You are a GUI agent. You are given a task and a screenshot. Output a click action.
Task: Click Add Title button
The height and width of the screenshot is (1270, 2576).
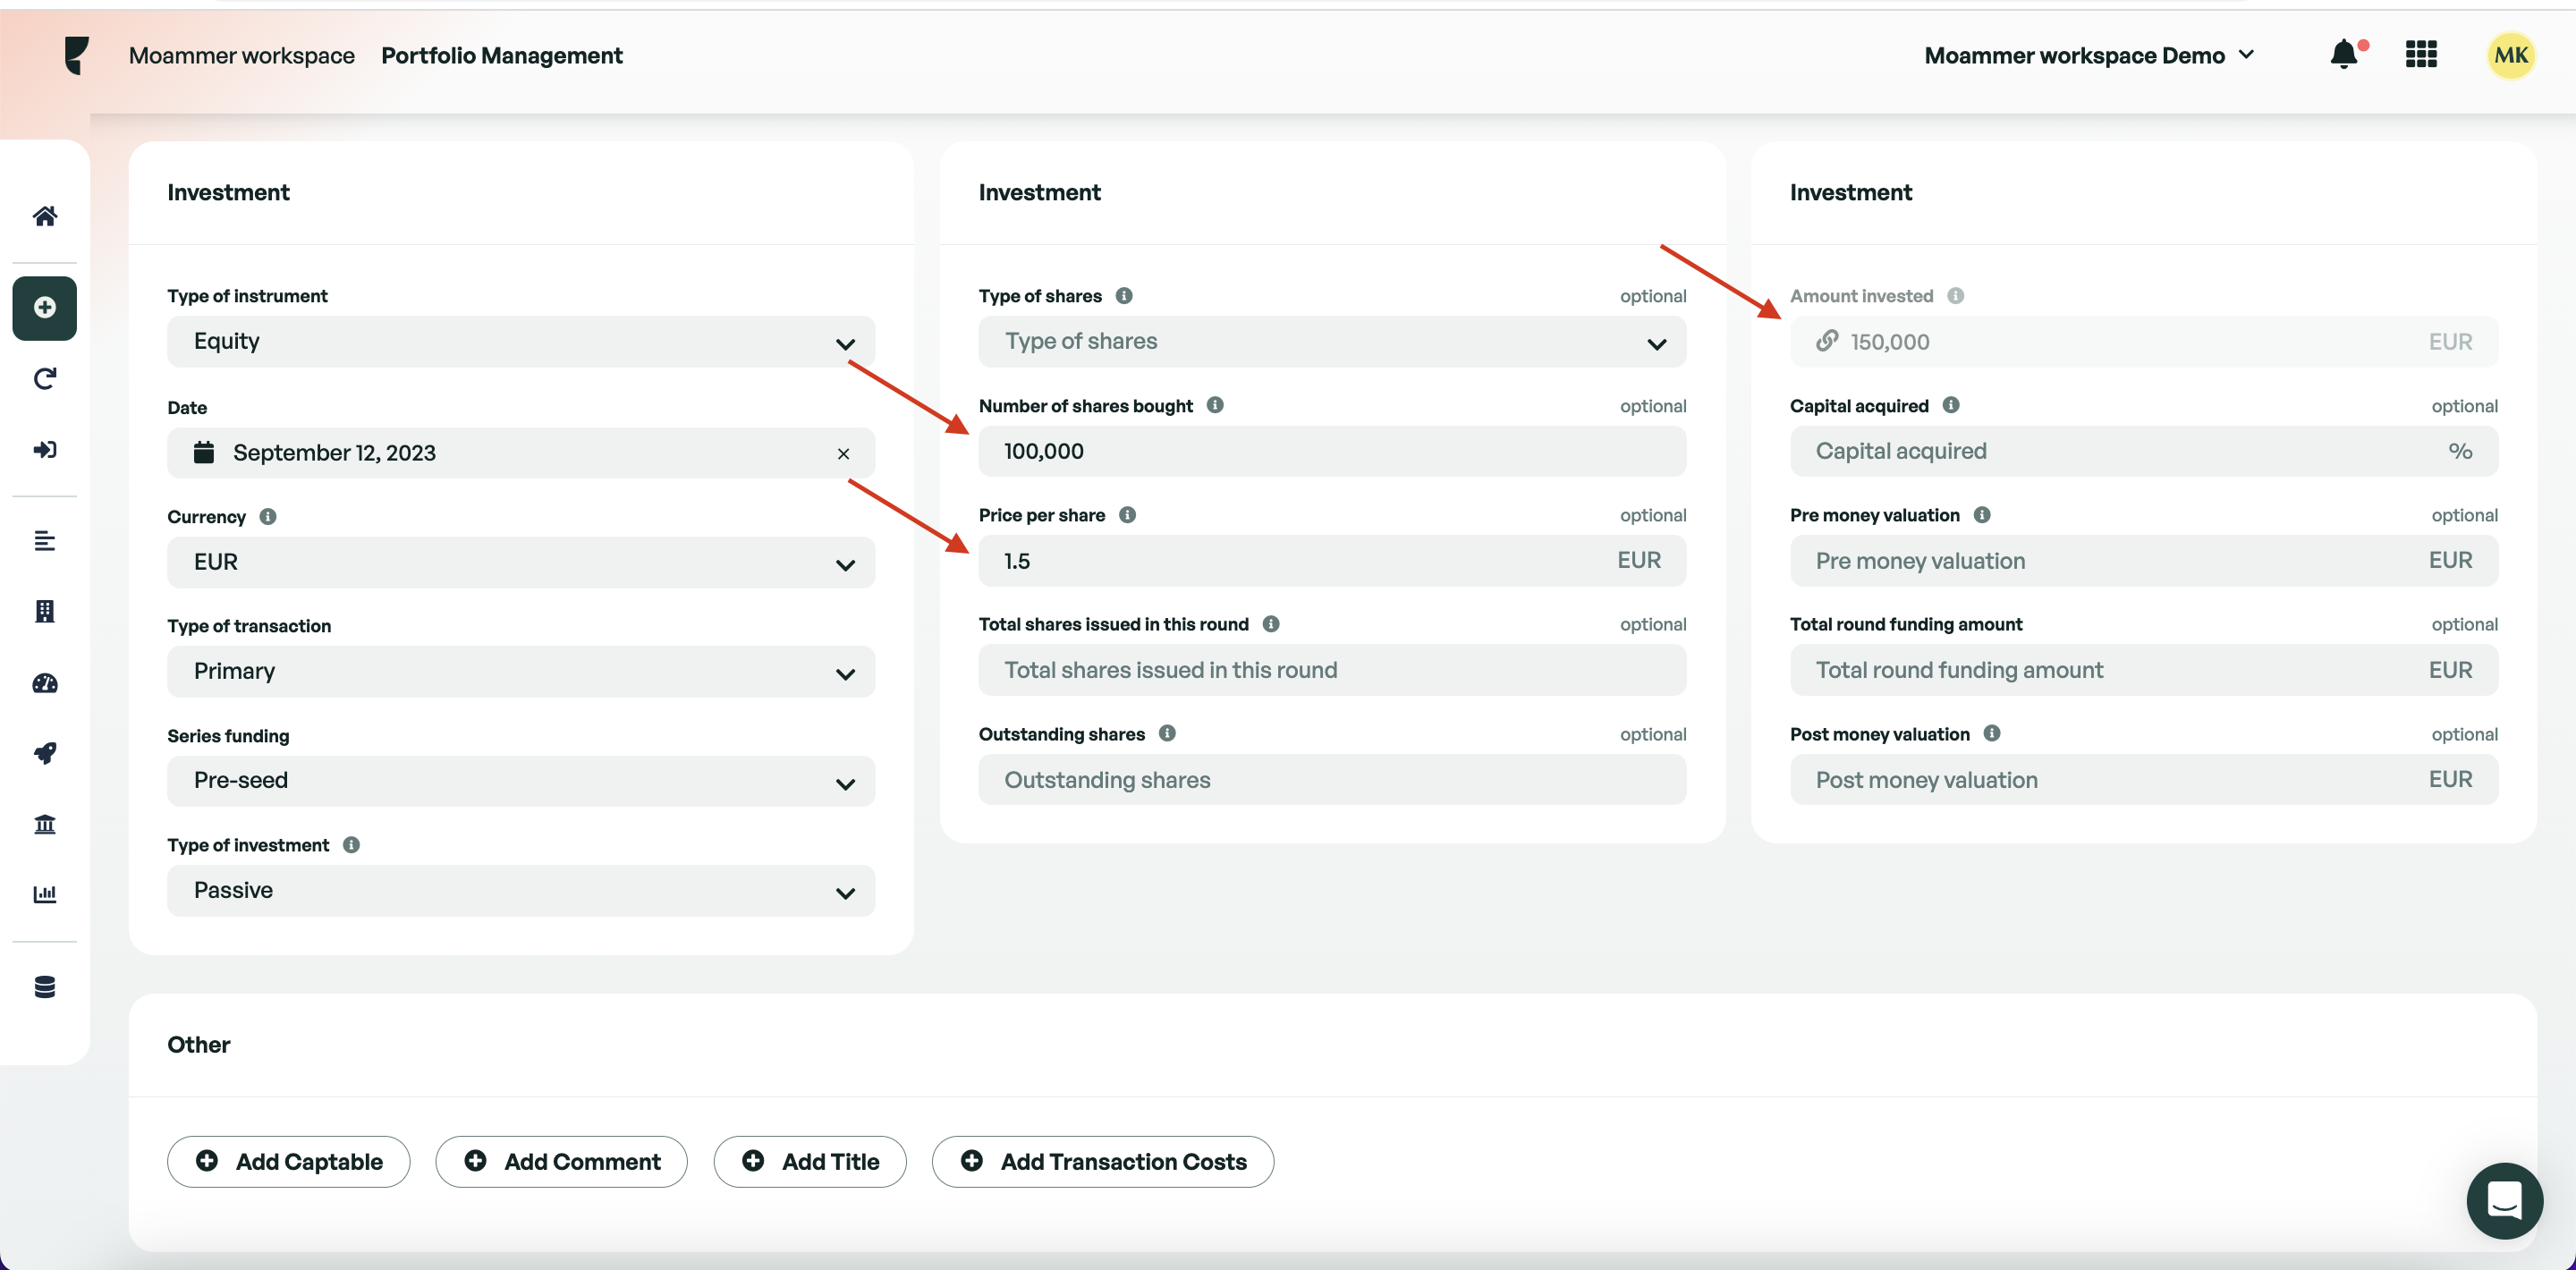[x=810, y=1162]
